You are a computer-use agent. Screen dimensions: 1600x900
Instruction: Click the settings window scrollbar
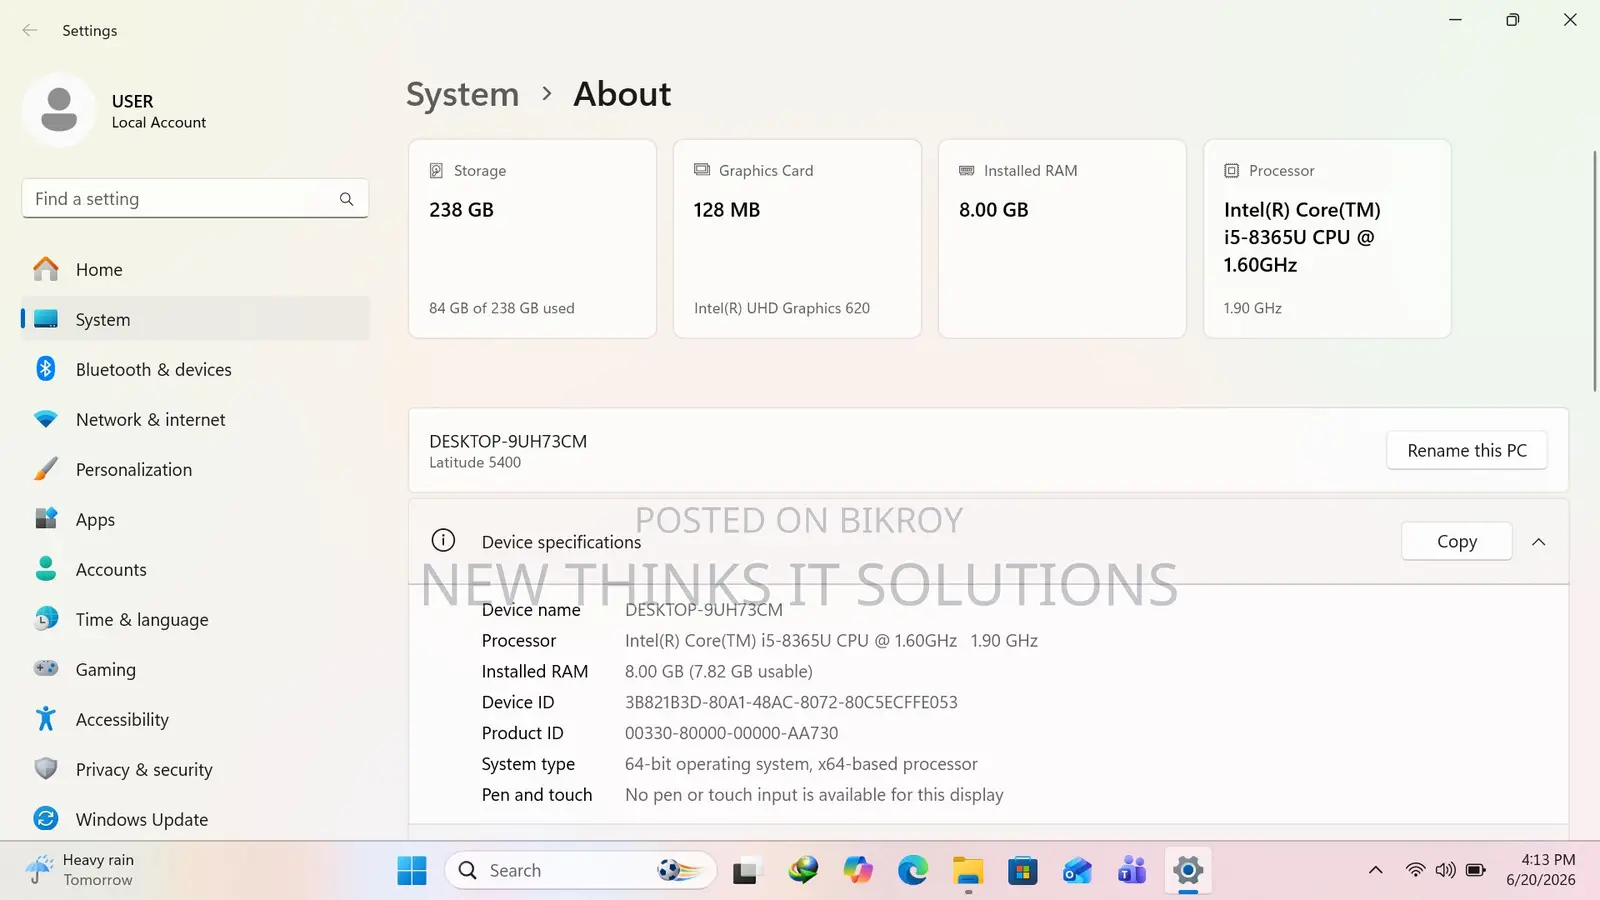coord(1595,270)
